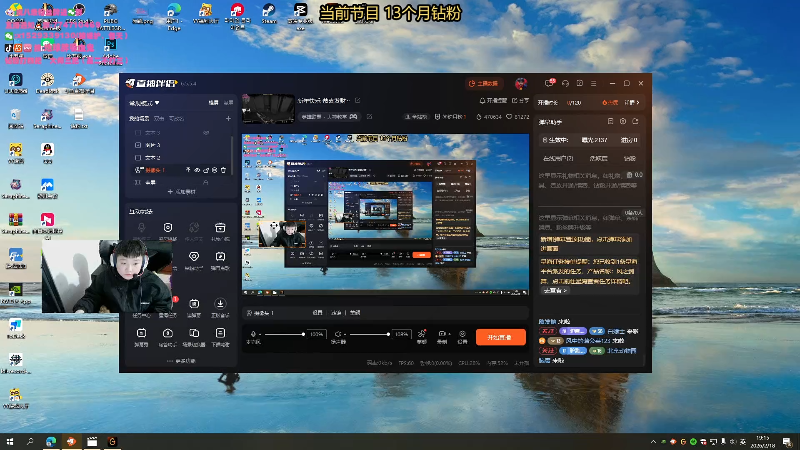Open the last list-style icon in bottom tools row
Screen dimensions: 800x450
coord(220,333)
